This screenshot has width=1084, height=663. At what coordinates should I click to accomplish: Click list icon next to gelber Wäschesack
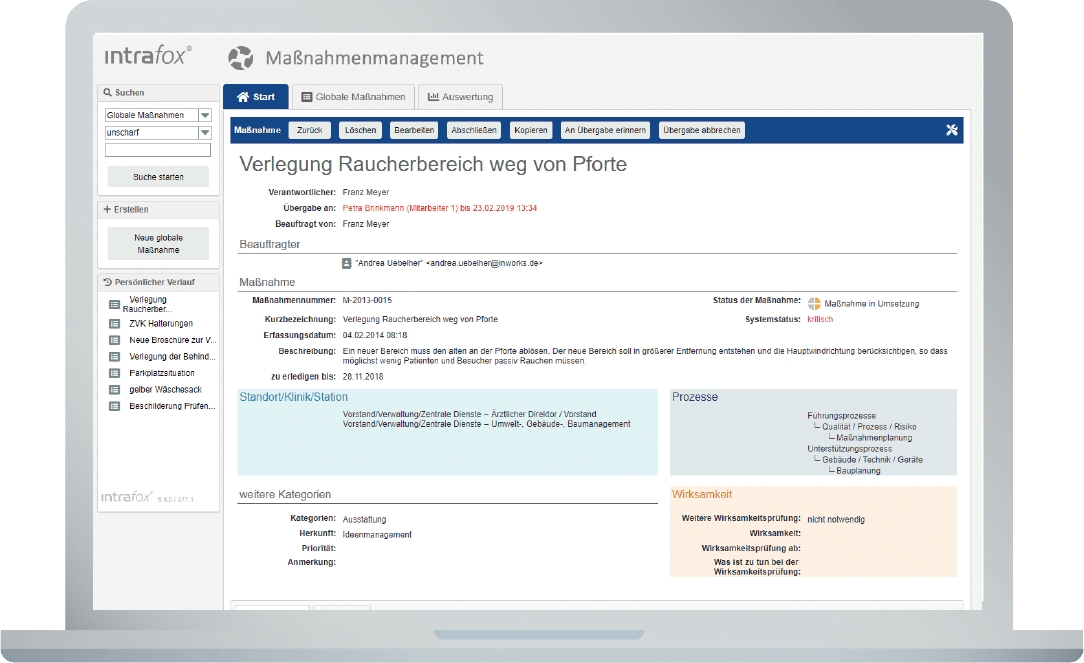[x=115, y=390]
